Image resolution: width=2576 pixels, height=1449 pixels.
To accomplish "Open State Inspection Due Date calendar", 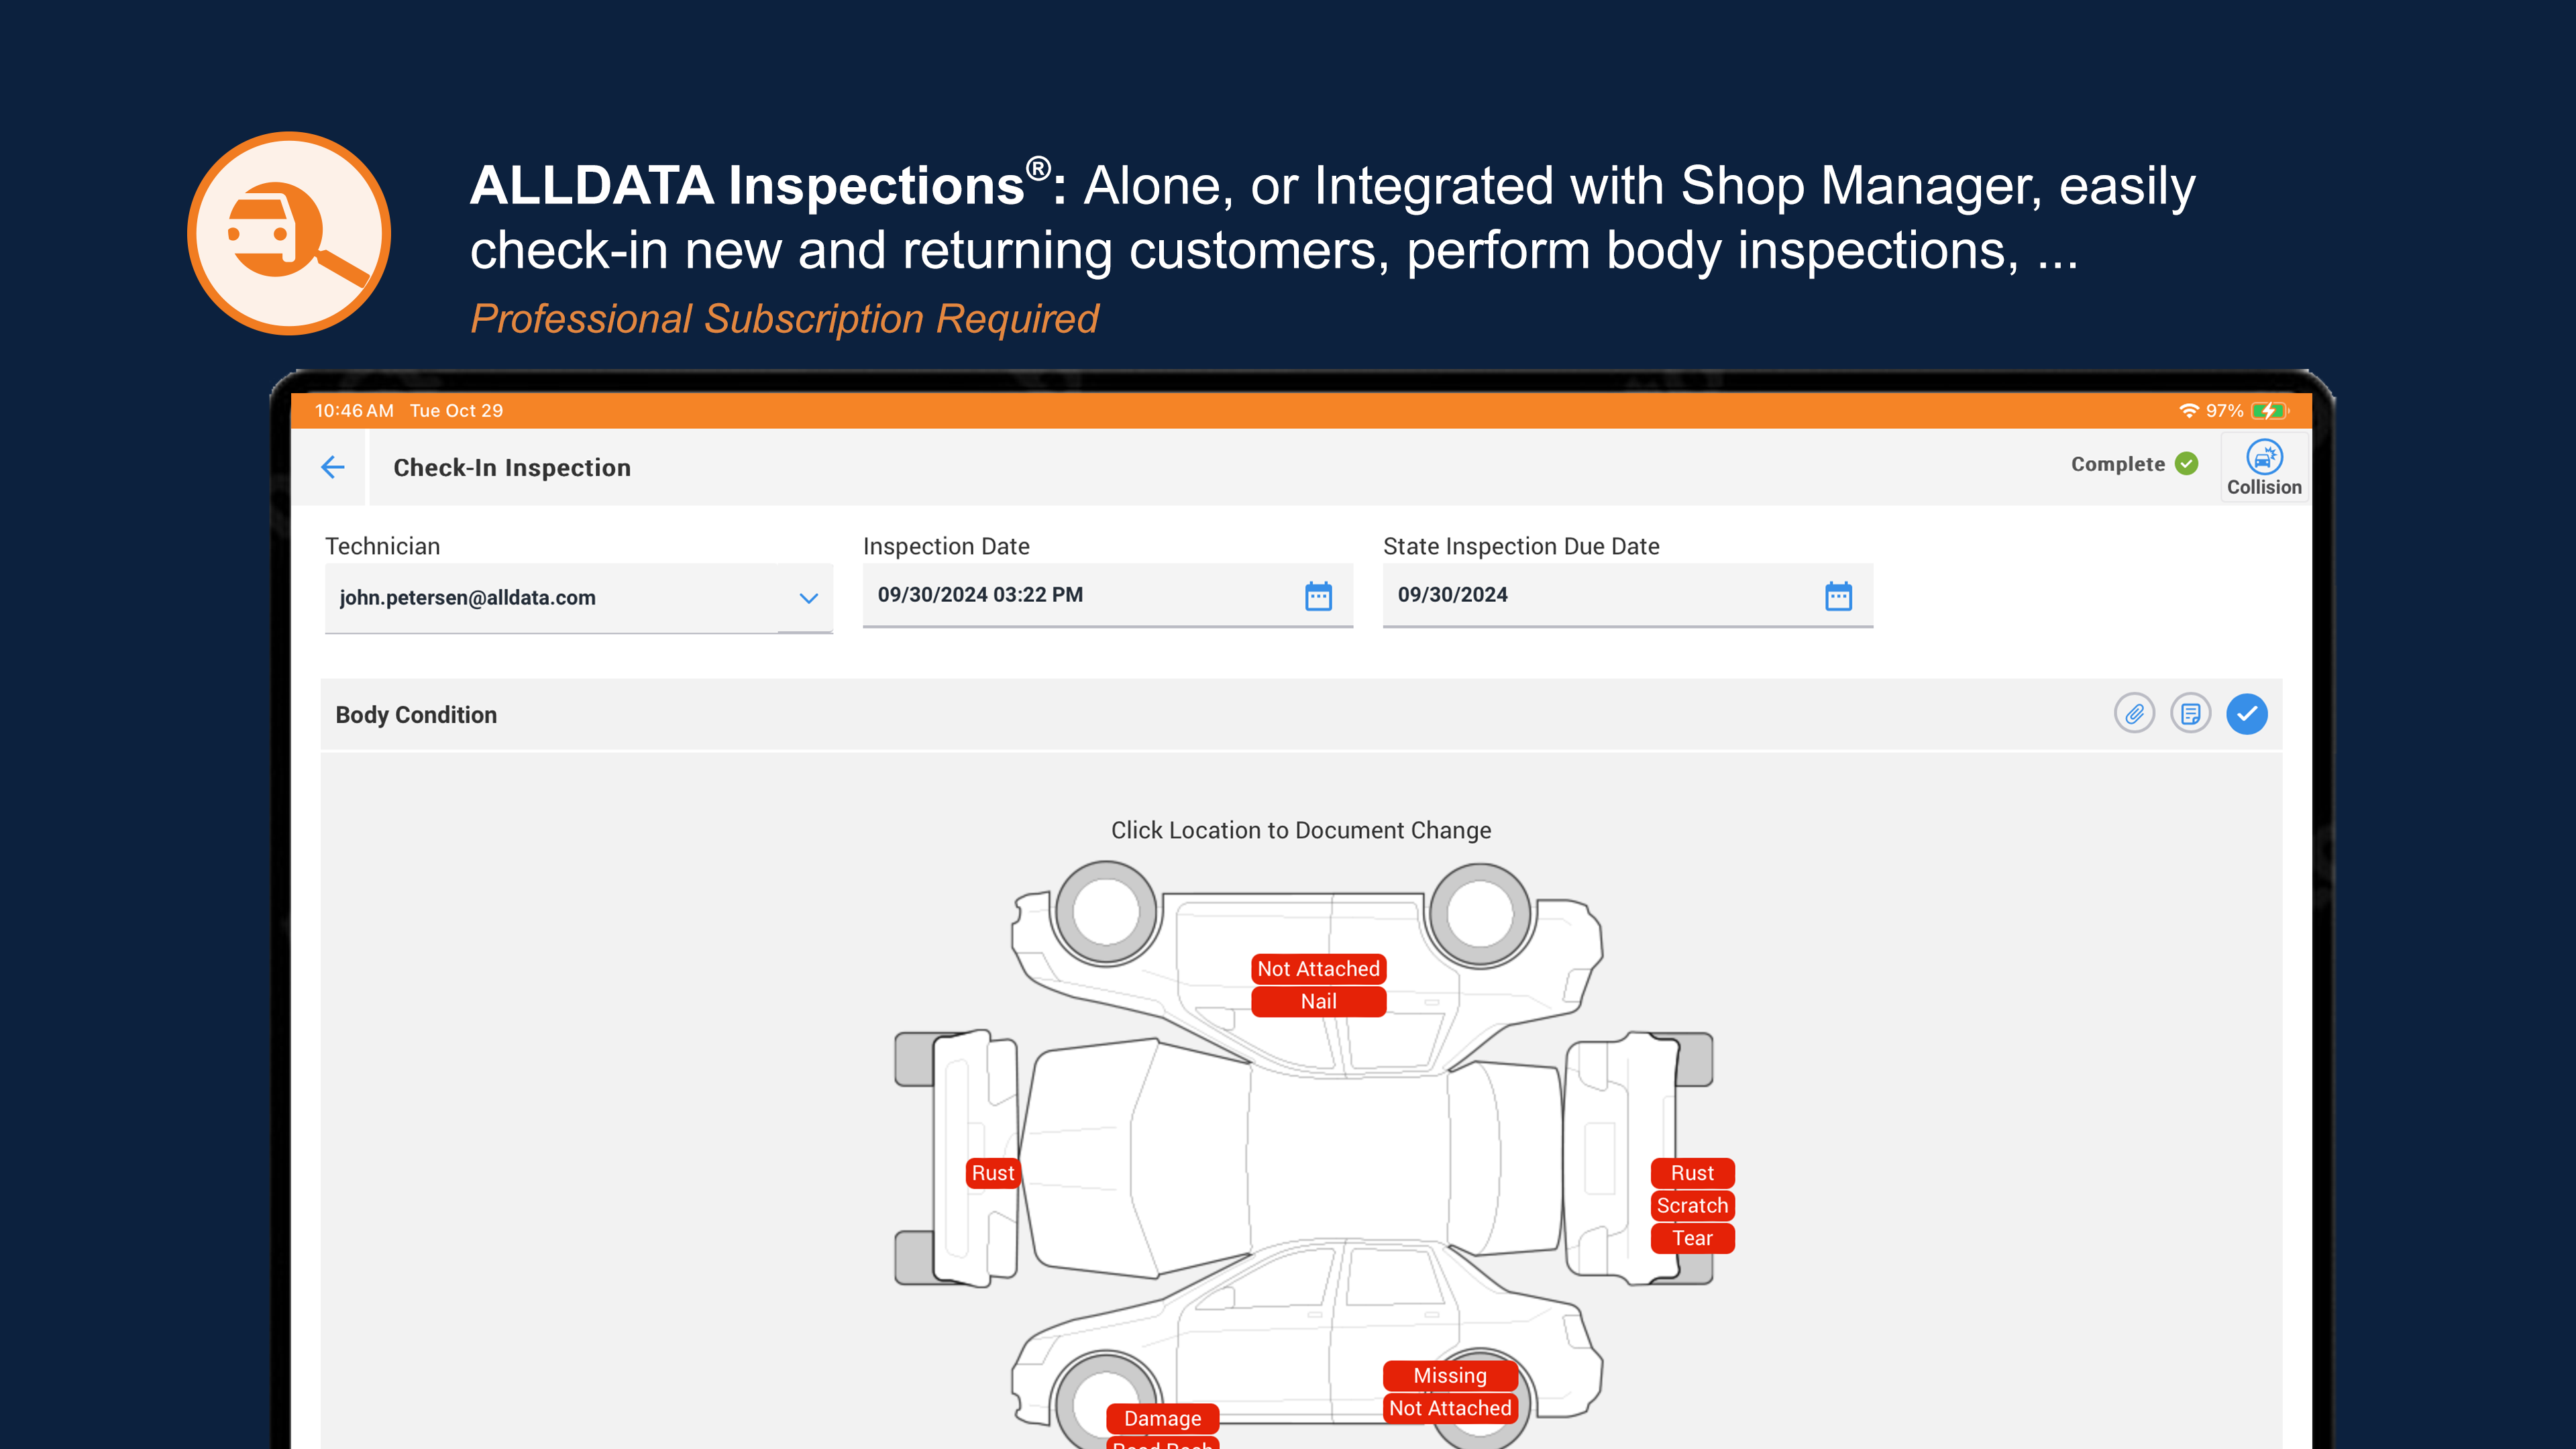I will tap(1838, 596).
